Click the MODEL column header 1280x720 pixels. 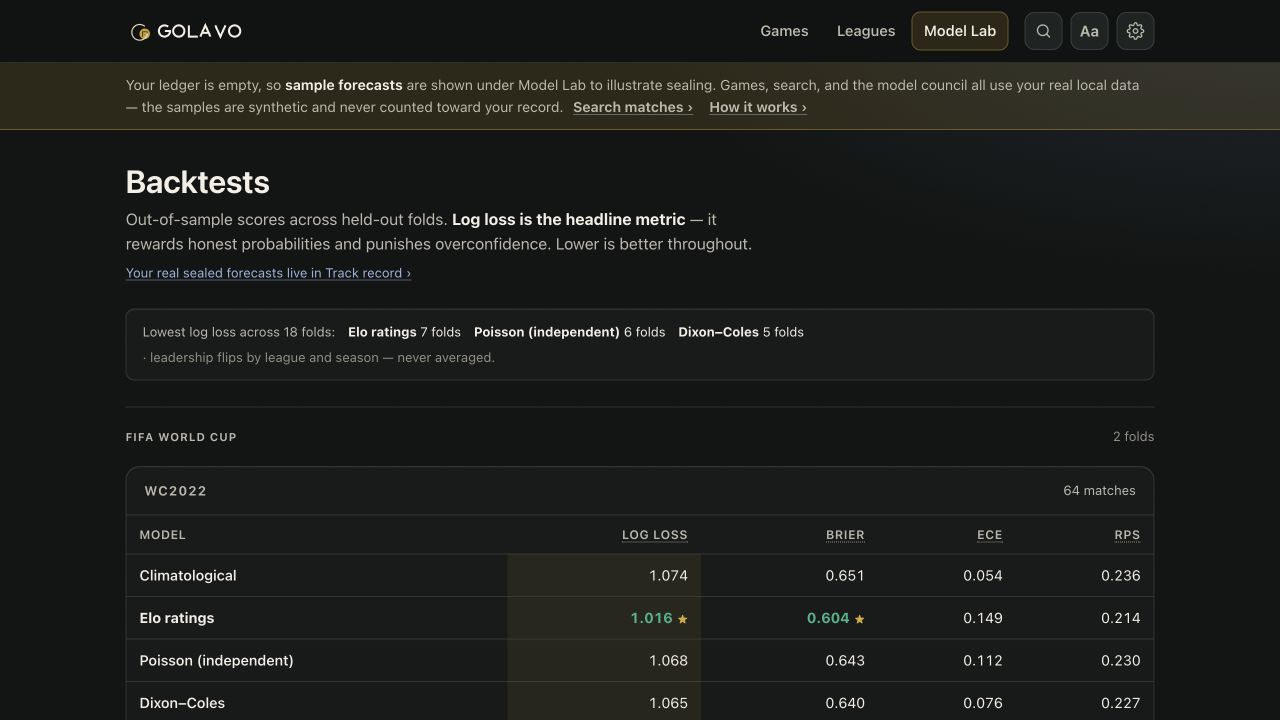pos(163,535)
